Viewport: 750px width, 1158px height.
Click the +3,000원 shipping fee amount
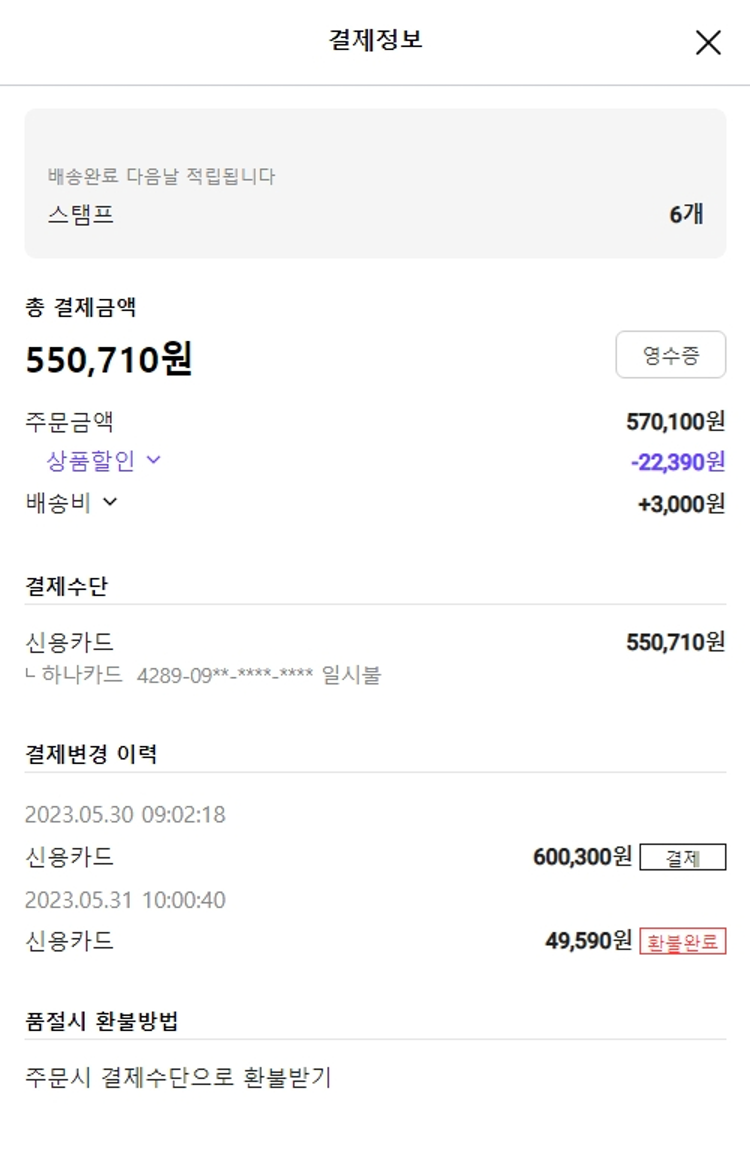(x=680, y=504)
